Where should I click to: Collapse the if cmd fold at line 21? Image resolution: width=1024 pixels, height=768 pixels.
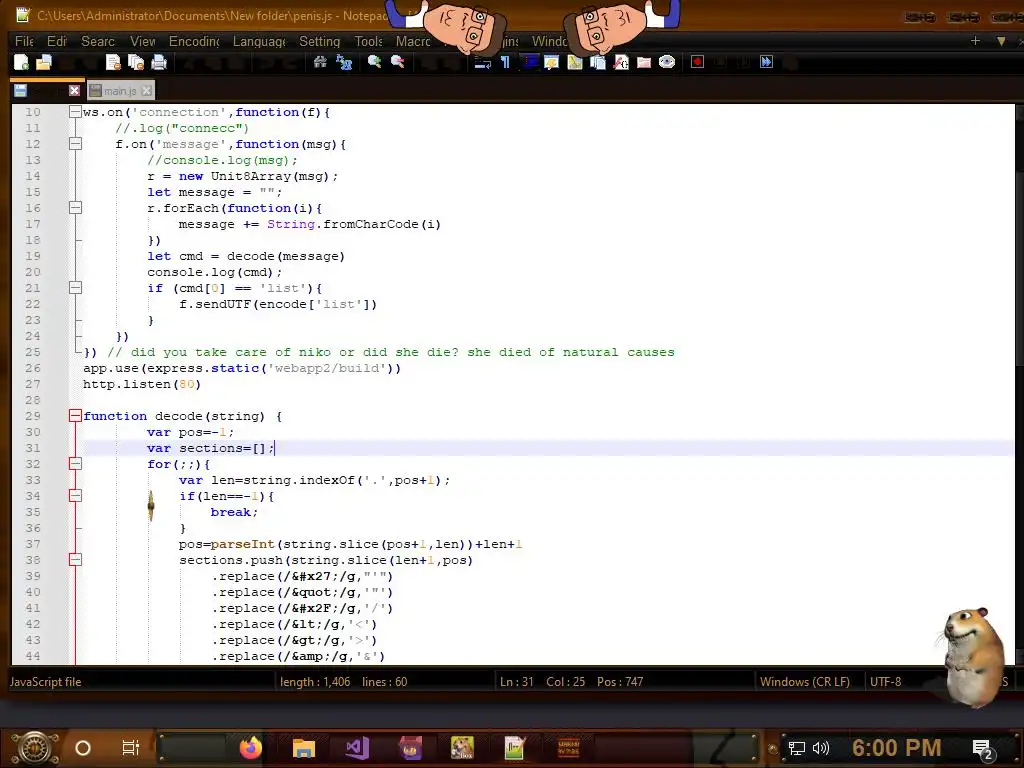[x=75, y=288]
